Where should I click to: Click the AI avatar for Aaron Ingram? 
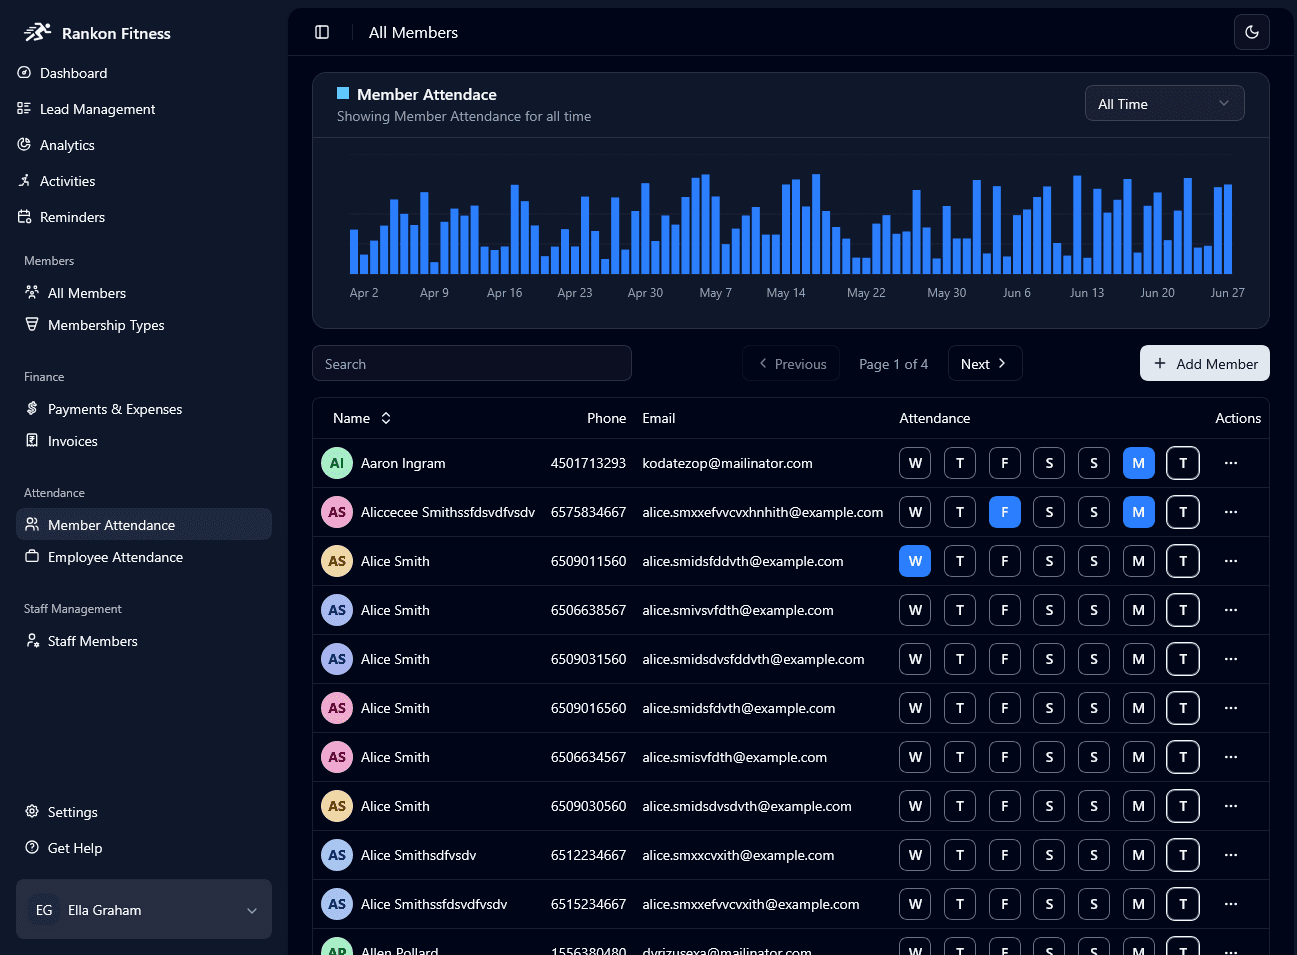tap(337, 463)
